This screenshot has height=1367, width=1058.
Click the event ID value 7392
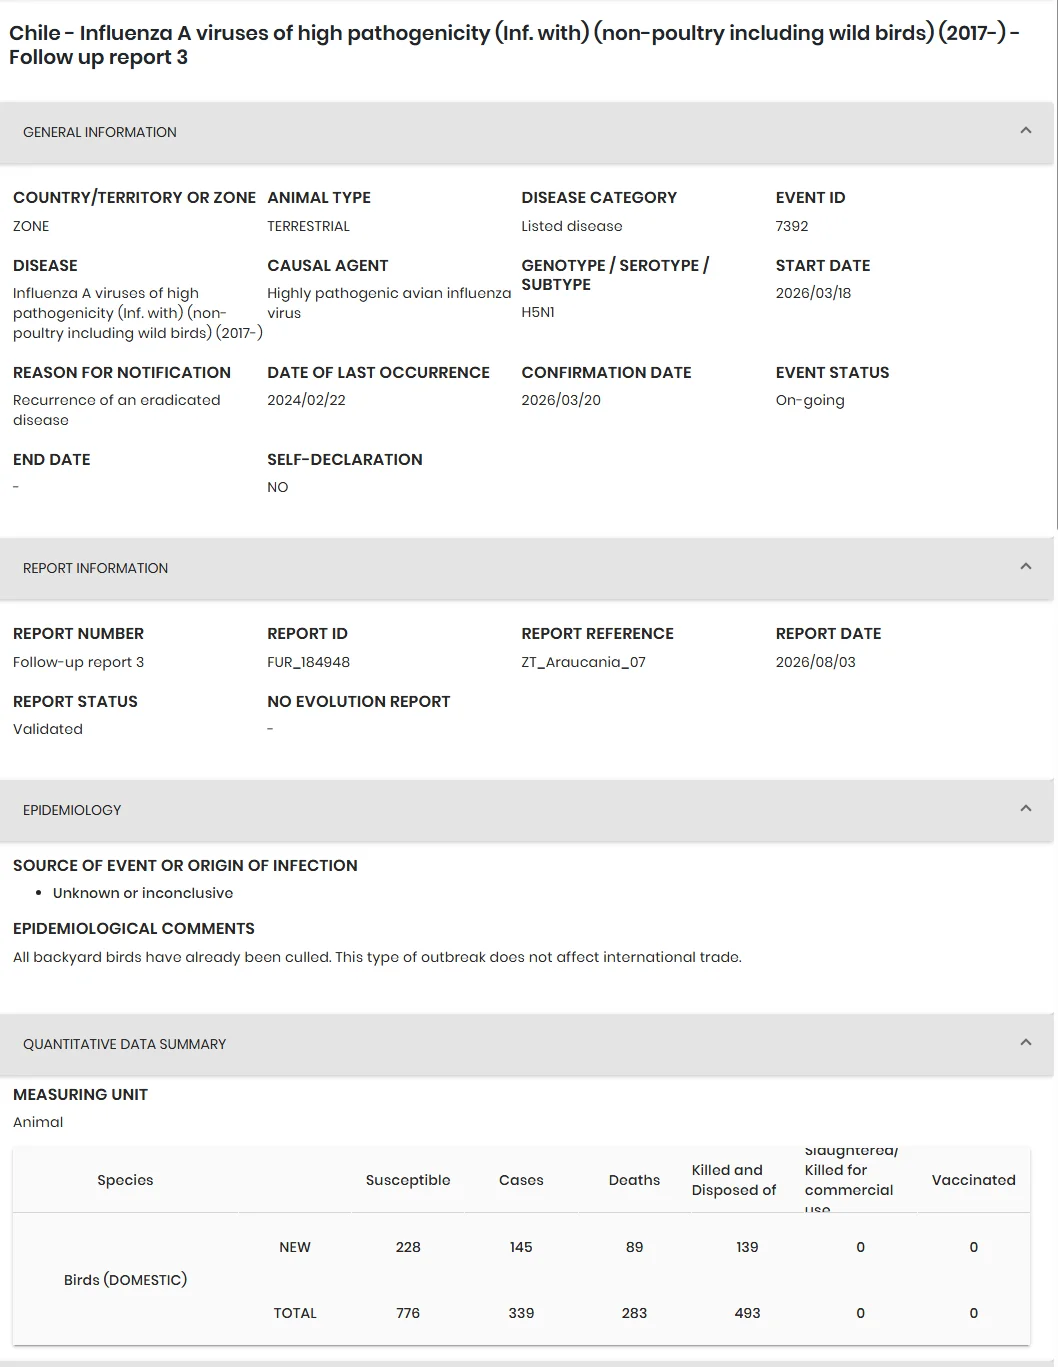(791, 226)
